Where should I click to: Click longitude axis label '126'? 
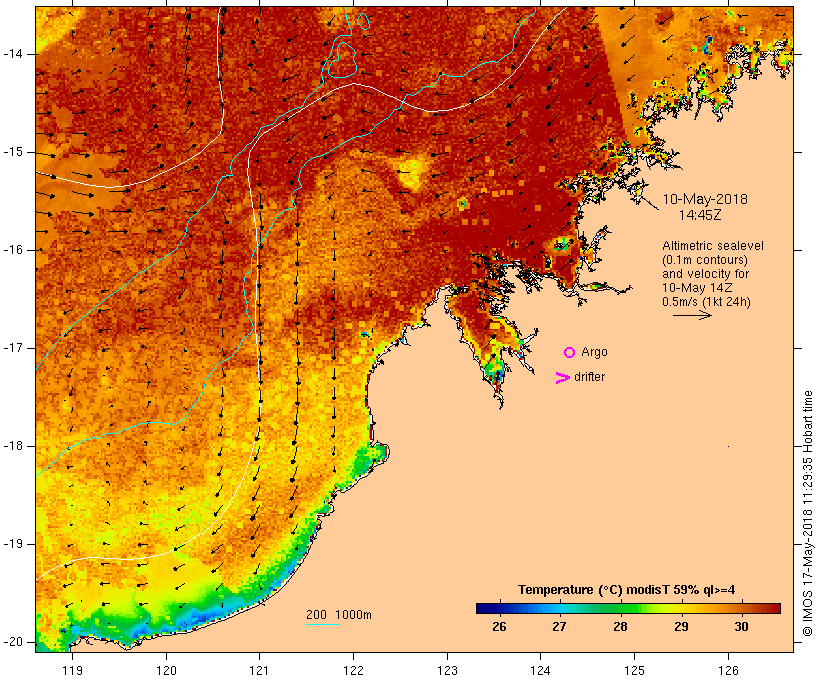728,670
